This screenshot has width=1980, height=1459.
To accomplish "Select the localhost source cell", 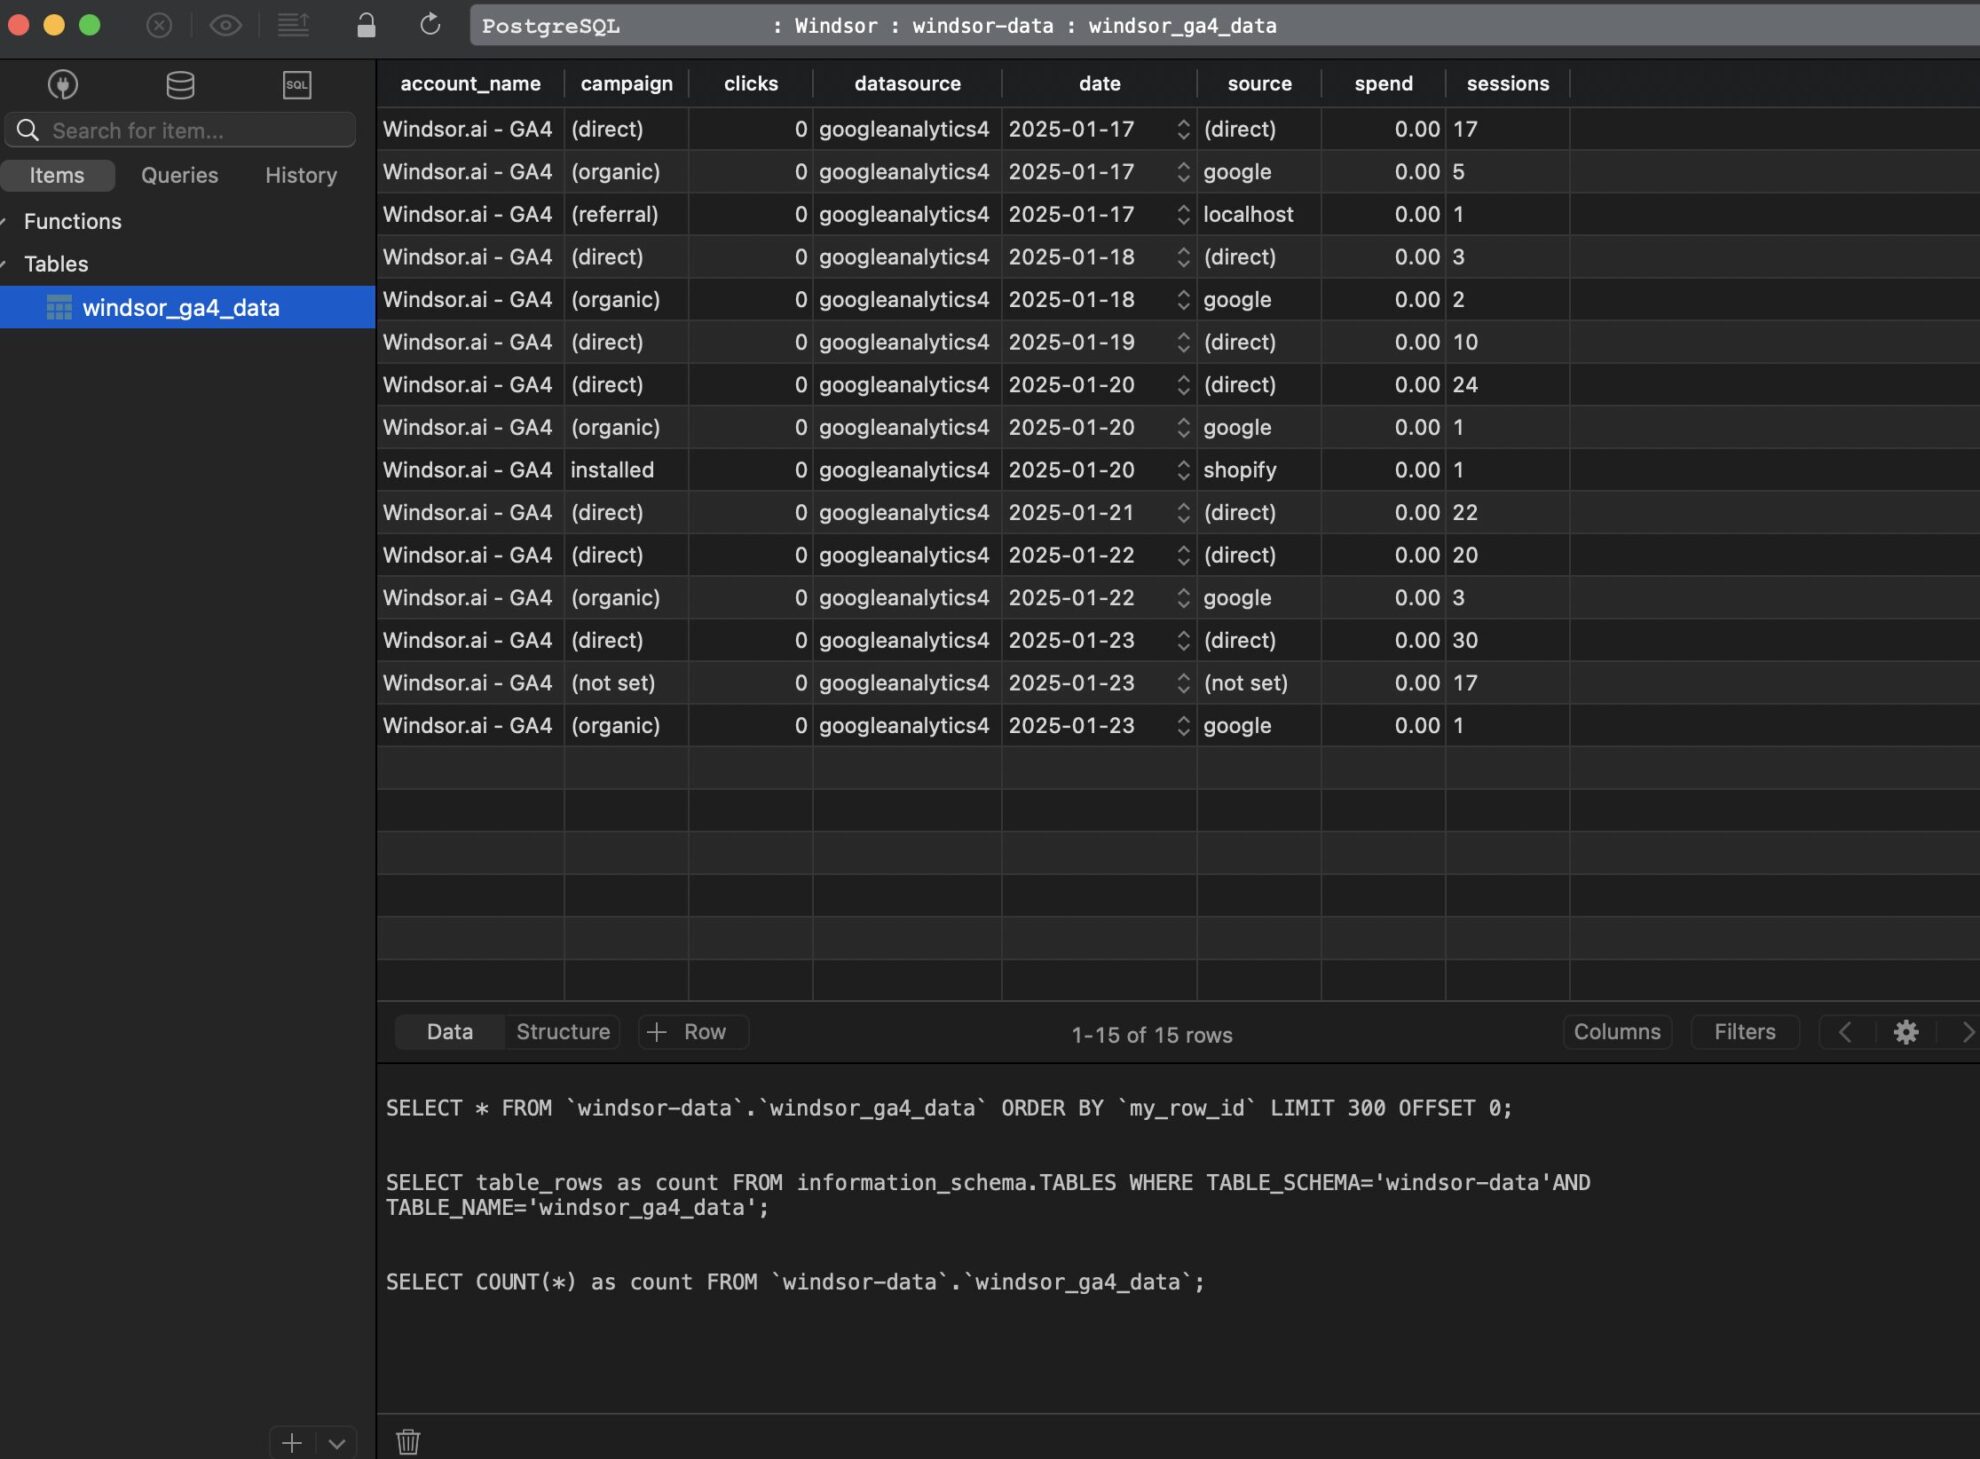I will pos(1259,214).
